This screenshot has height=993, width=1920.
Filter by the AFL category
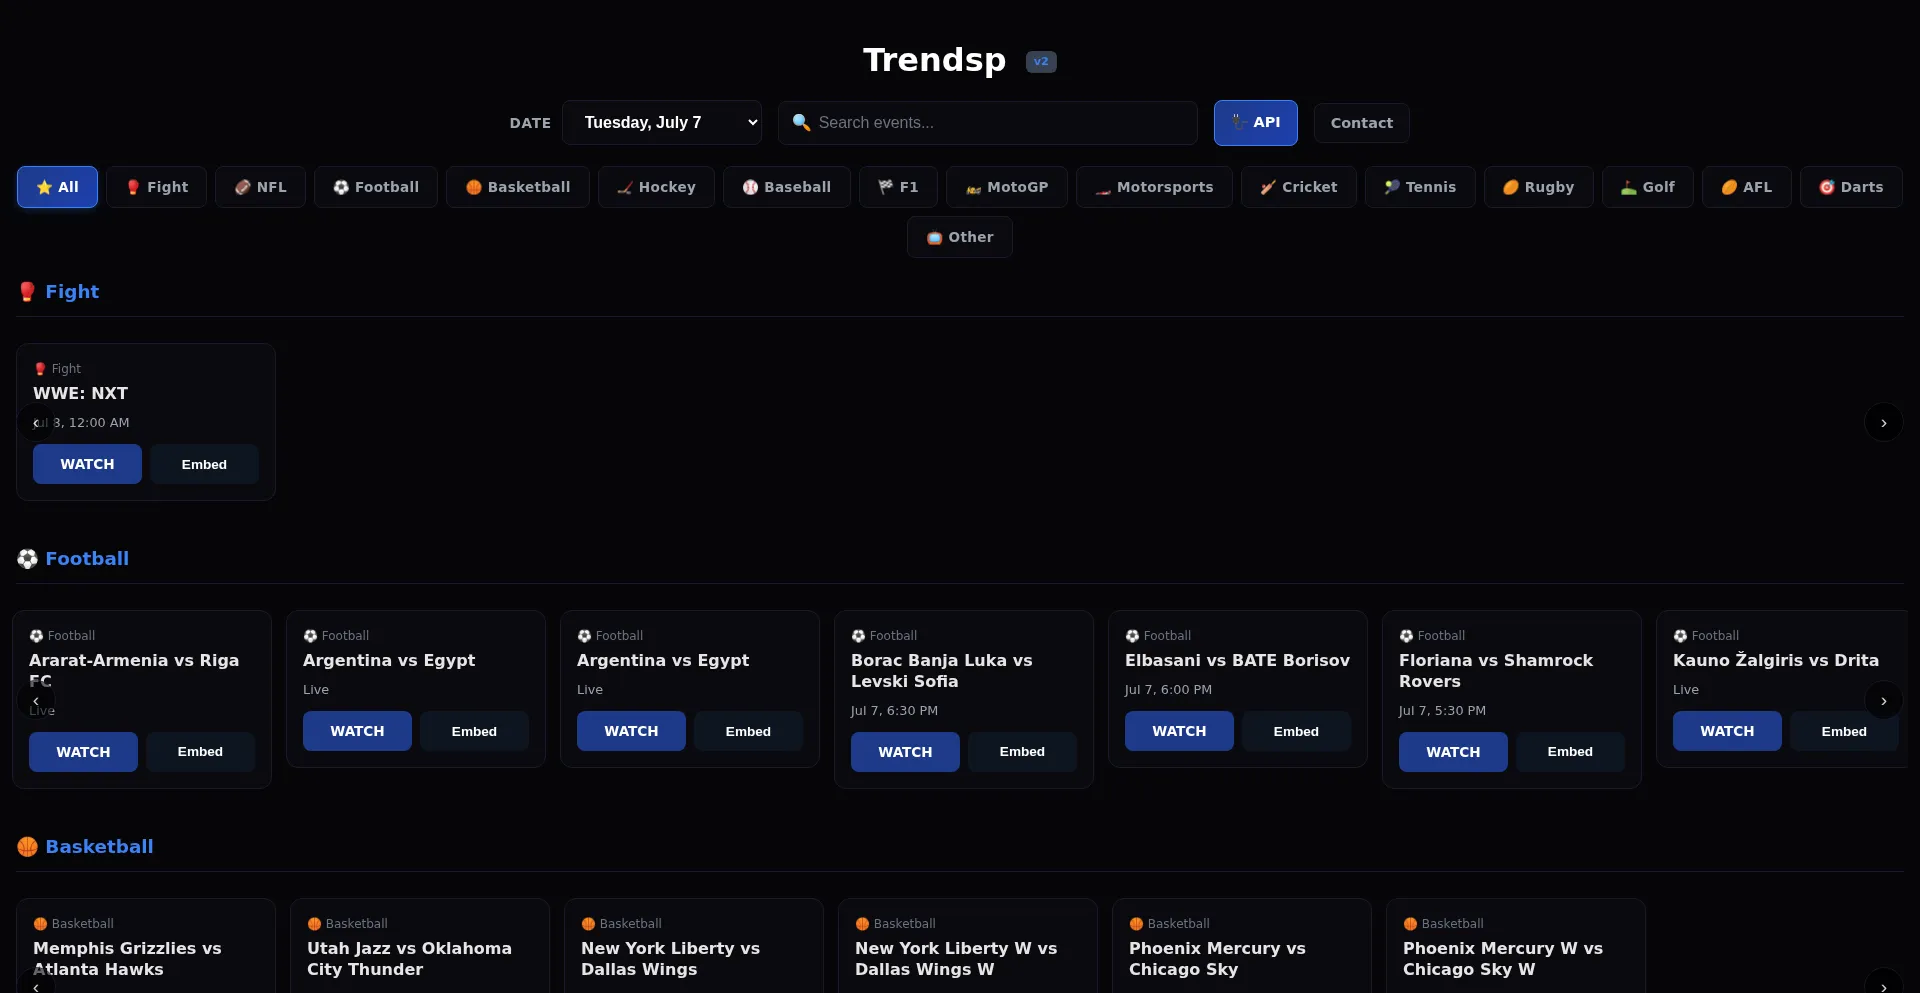(x=1747, y=187)
